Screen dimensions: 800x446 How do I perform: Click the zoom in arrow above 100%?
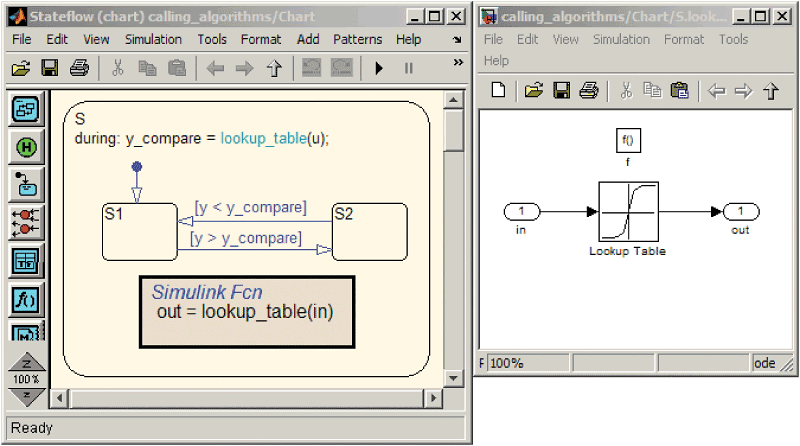tap(26, 362)
